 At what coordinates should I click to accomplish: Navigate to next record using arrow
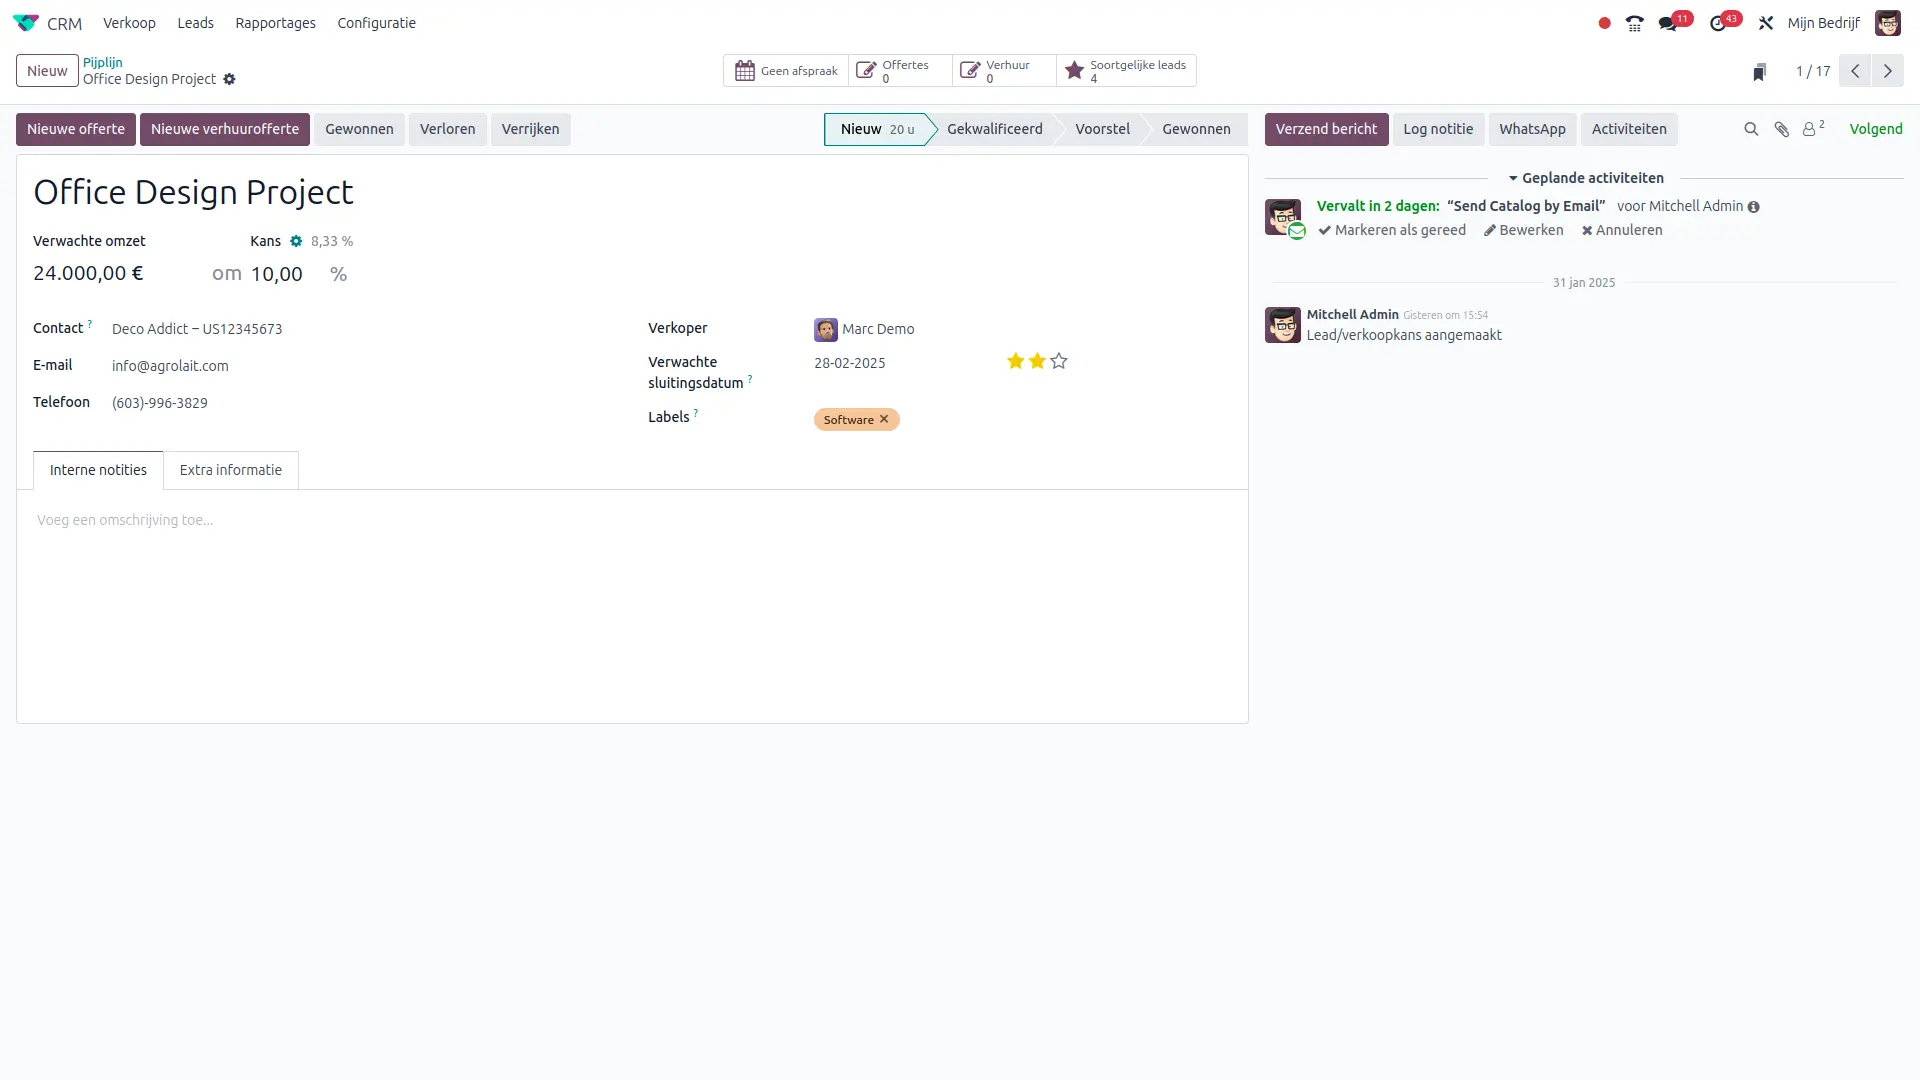click(x=1887, y=70)
